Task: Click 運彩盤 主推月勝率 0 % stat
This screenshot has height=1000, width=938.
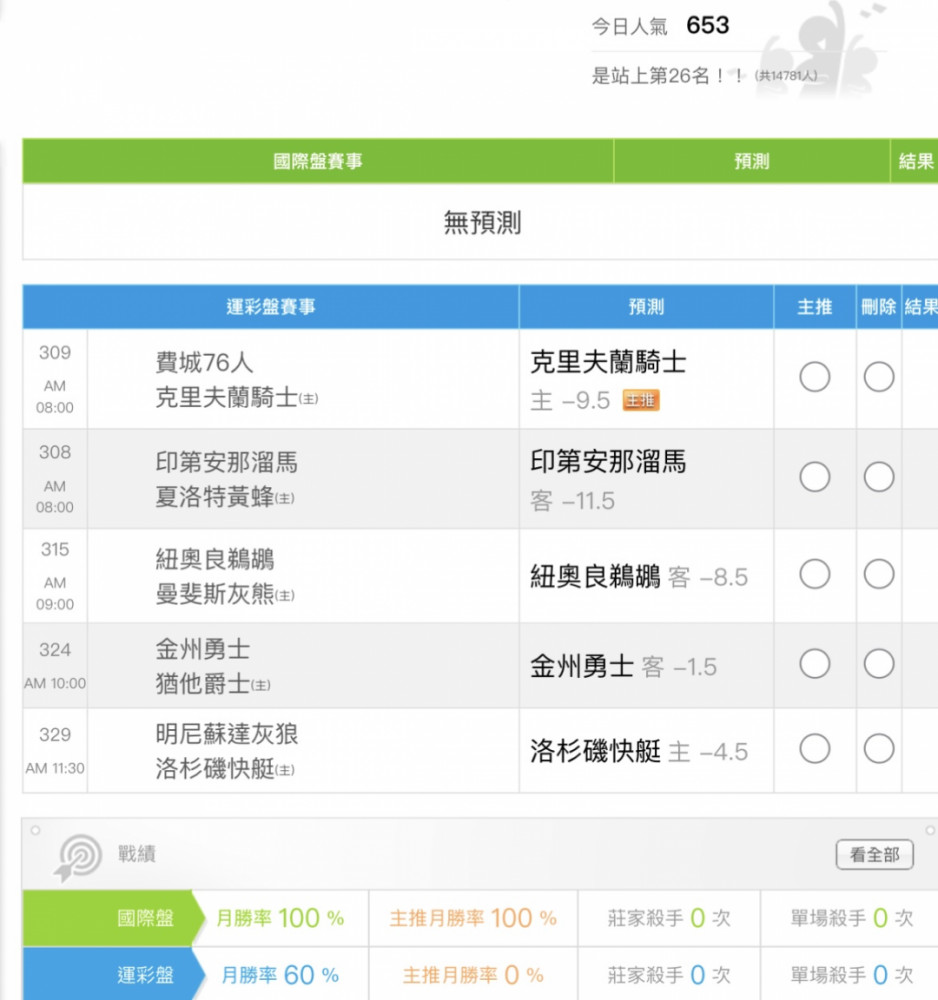Action: 473,974
